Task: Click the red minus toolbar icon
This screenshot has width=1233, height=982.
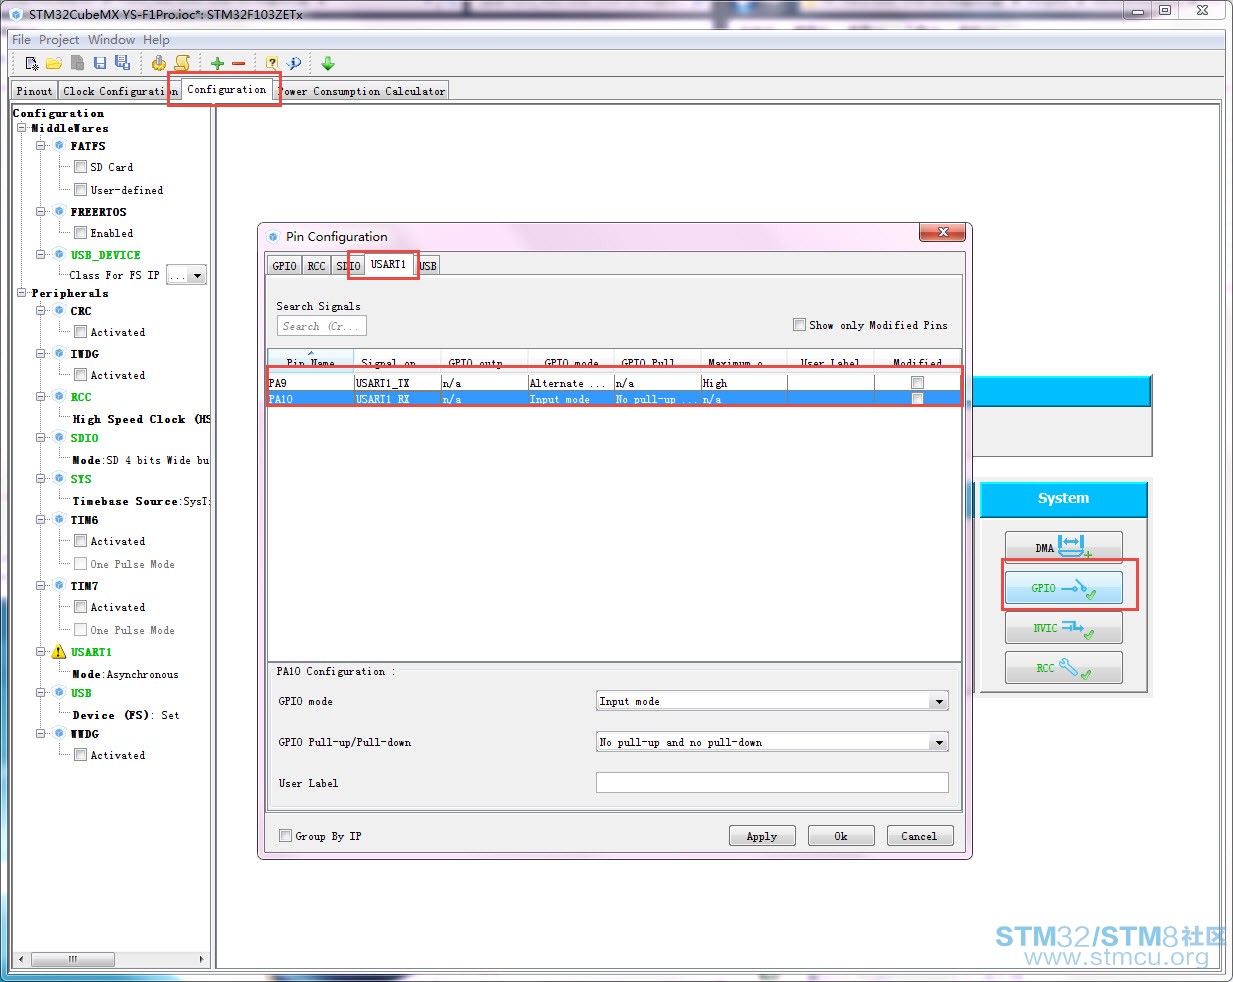Action: point(239,63)
